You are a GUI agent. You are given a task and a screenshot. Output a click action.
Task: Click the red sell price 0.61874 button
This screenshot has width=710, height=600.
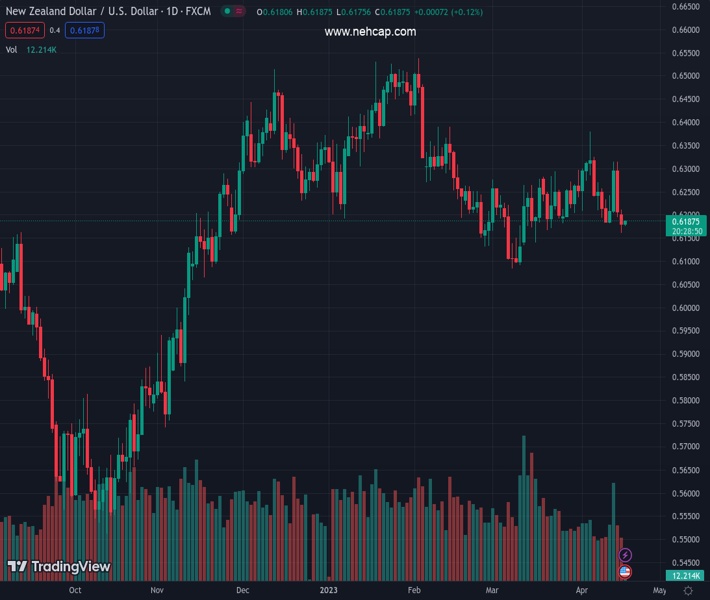click(x=23, y=30)
